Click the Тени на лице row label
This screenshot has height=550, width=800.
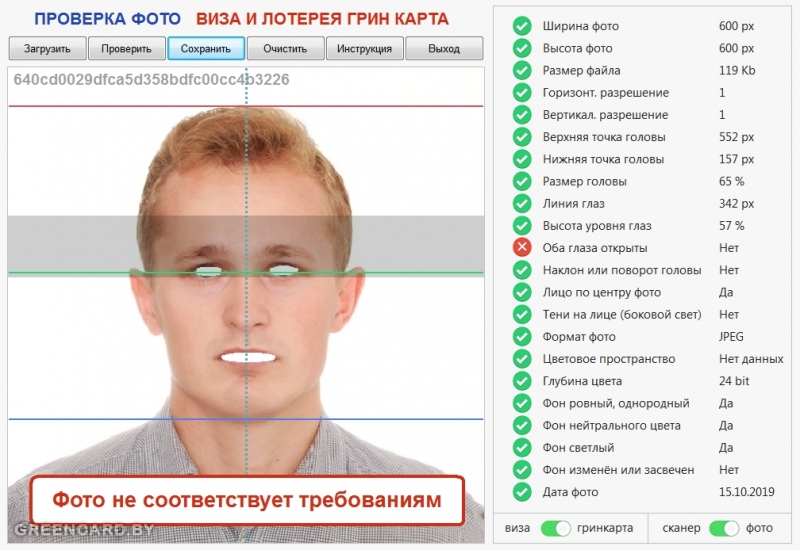622,314
